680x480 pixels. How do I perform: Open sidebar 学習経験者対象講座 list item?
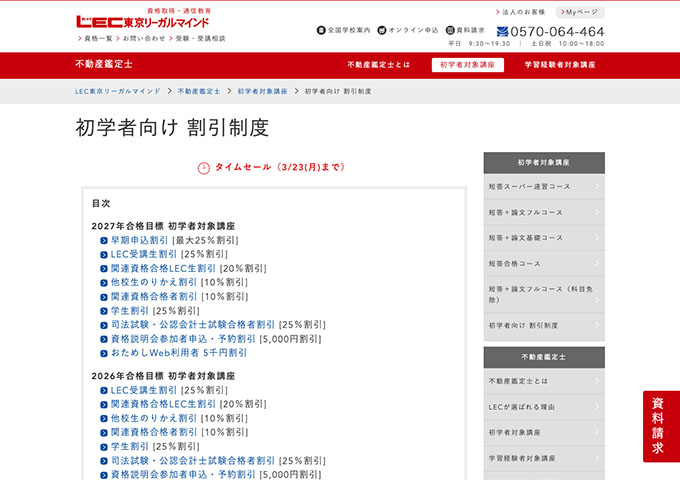[544, 458]
